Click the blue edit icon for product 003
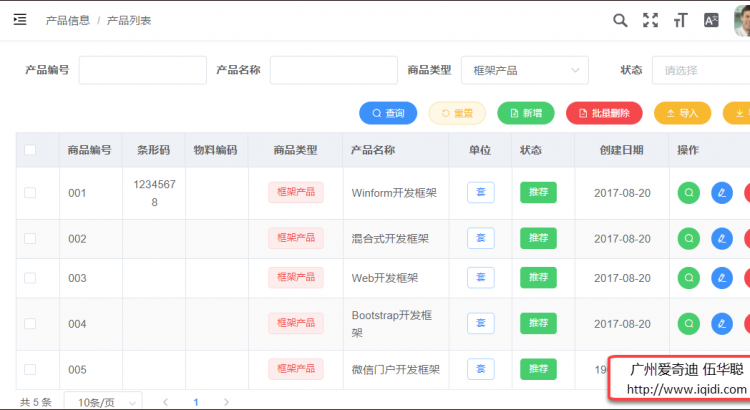The height and width of the screenshot is (410, 750). [720, 278]
